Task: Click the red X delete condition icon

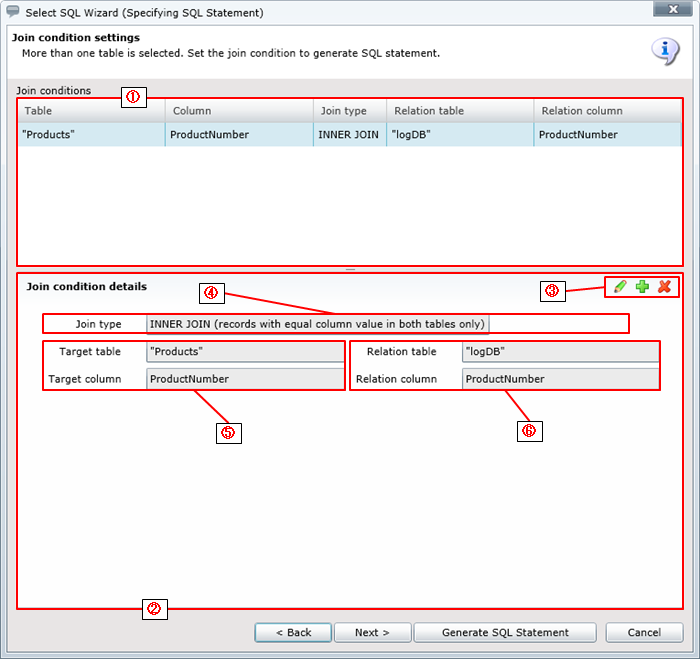Action: pyautogui.click(x=664, y=287)
